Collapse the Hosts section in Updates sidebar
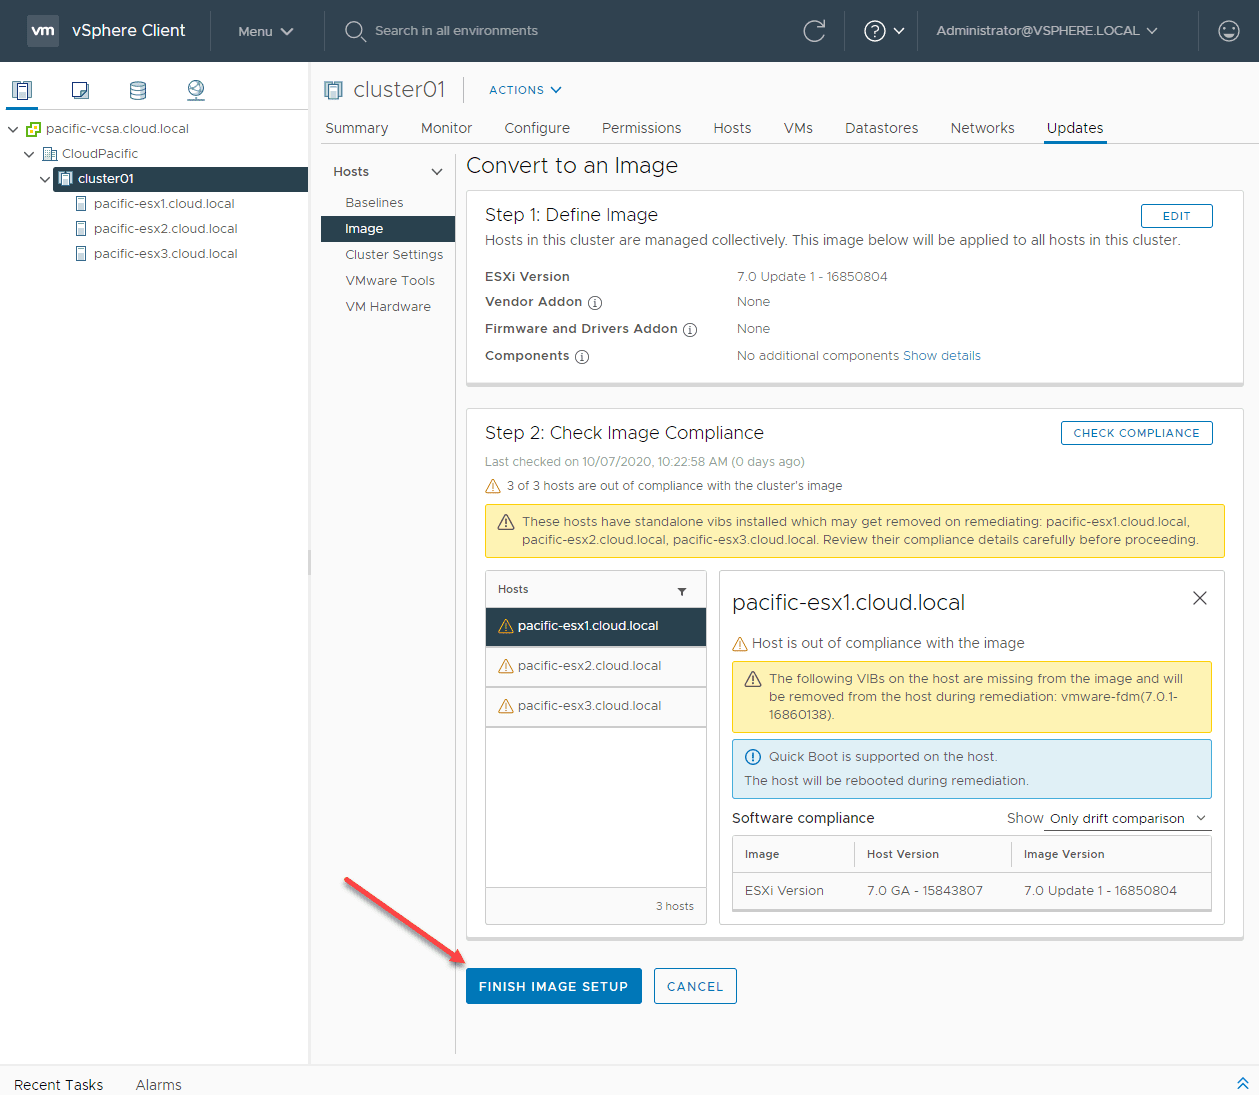 [437, 172]
